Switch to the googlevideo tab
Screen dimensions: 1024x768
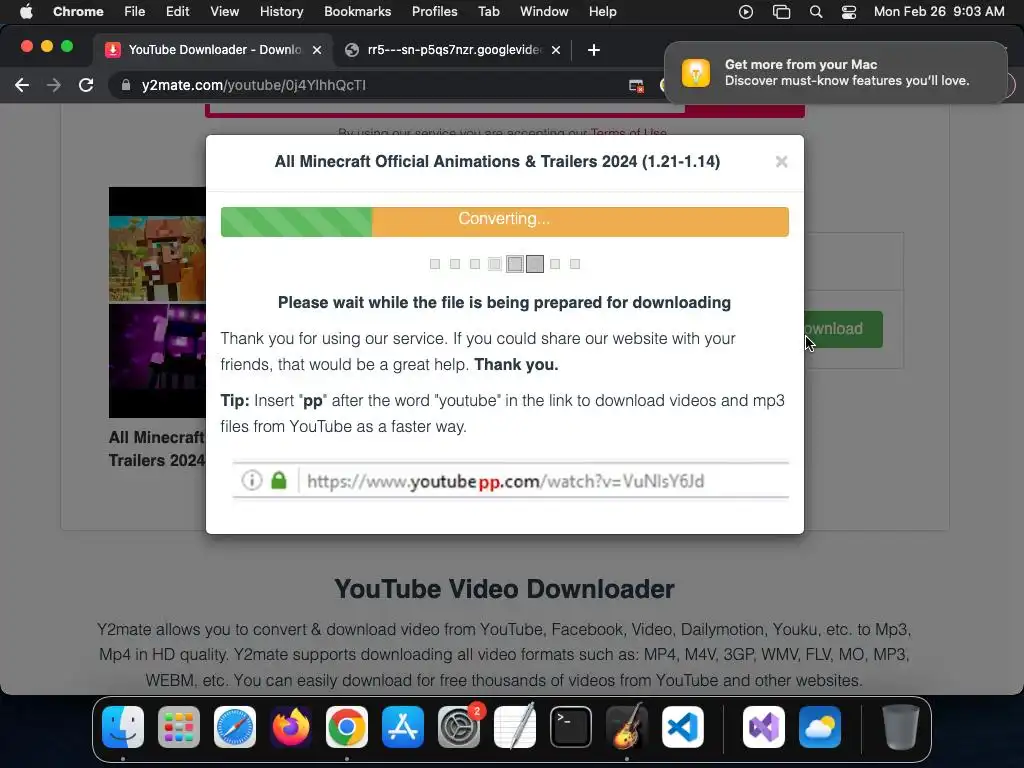coord(454,50)
